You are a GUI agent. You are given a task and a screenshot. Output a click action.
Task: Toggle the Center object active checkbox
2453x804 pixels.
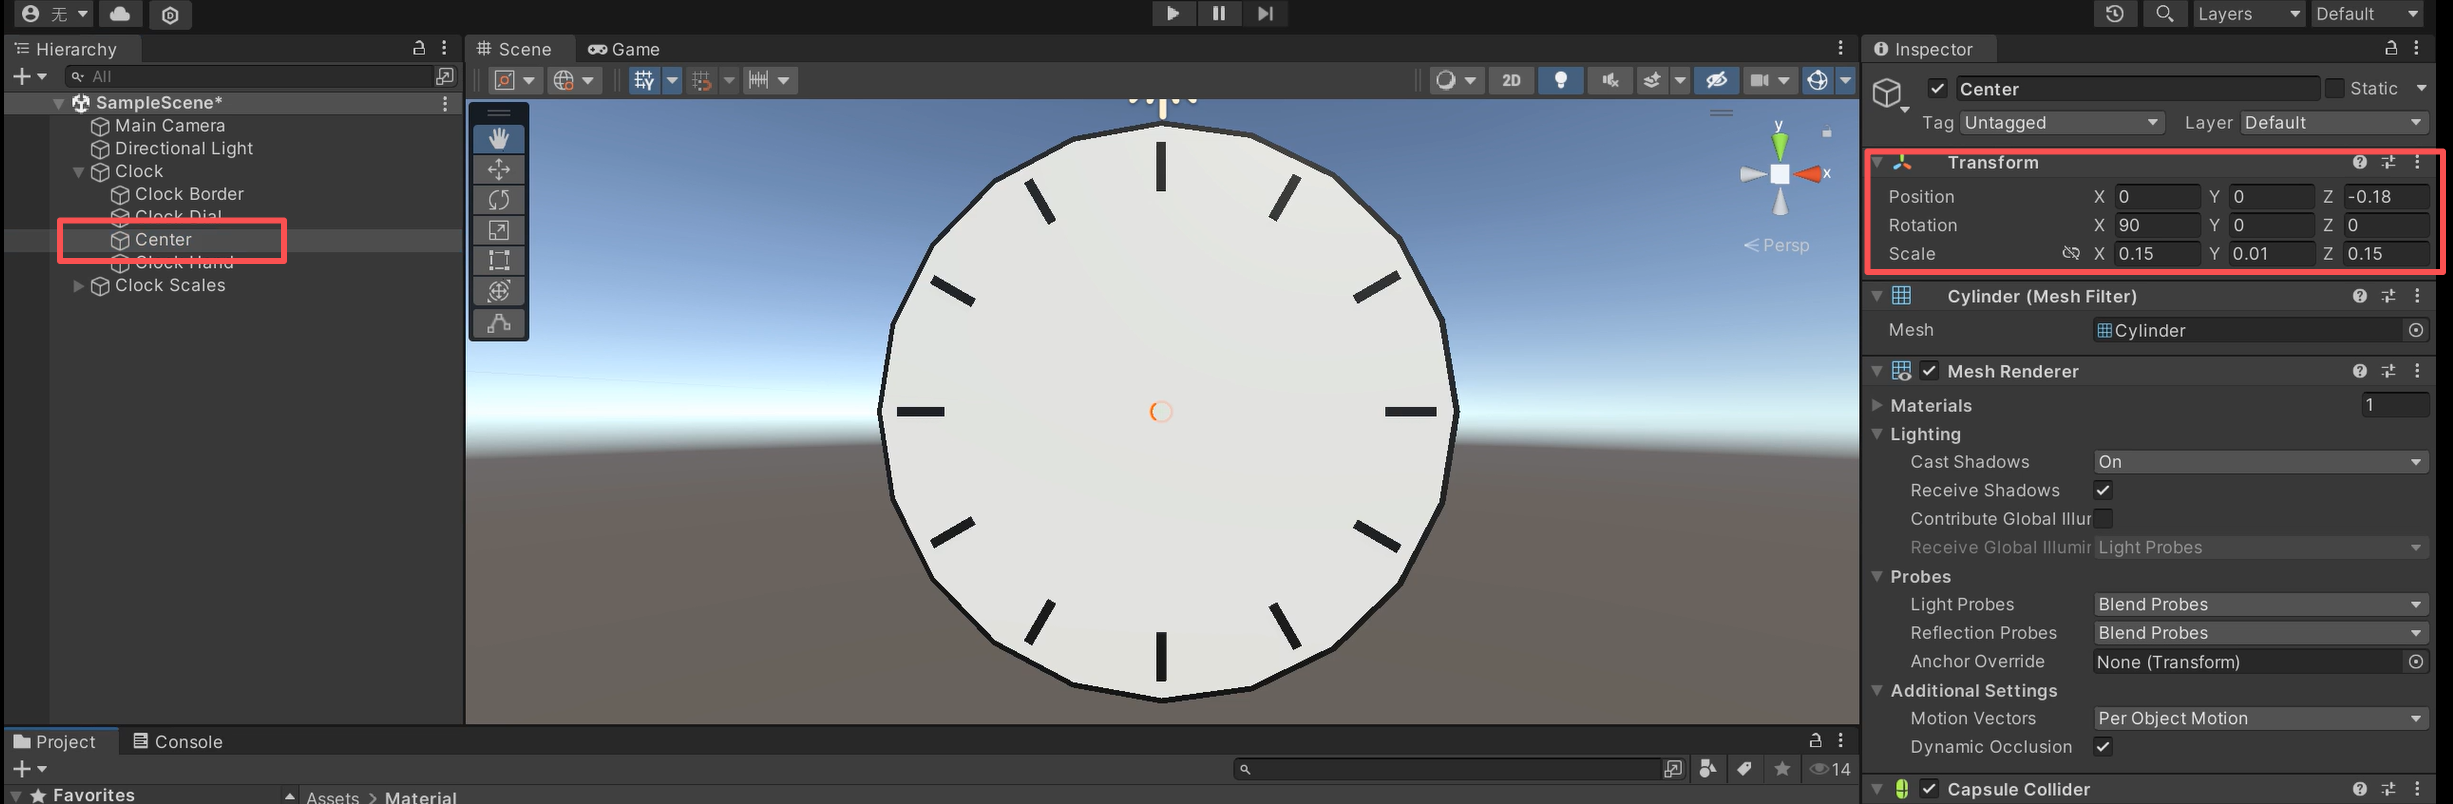(1937, 89)
